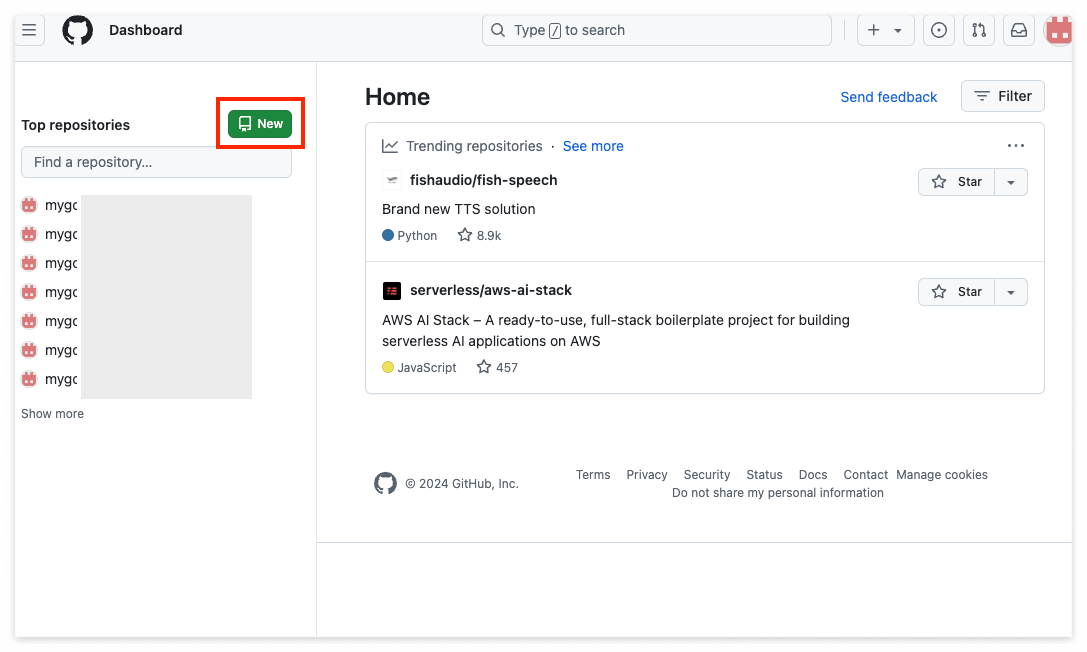Open the Contact footer link
The width and height of the screenshot is (1087, 652).
[865, 475]
